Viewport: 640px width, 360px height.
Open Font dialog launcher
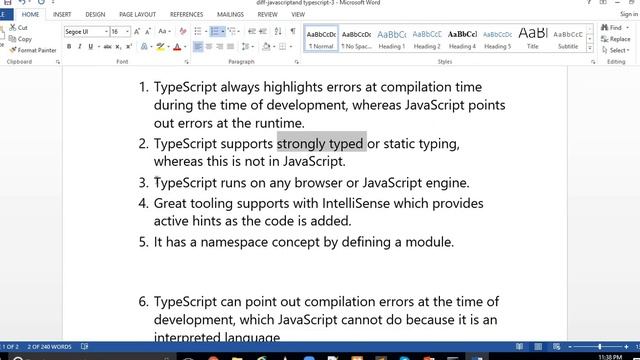187,62
